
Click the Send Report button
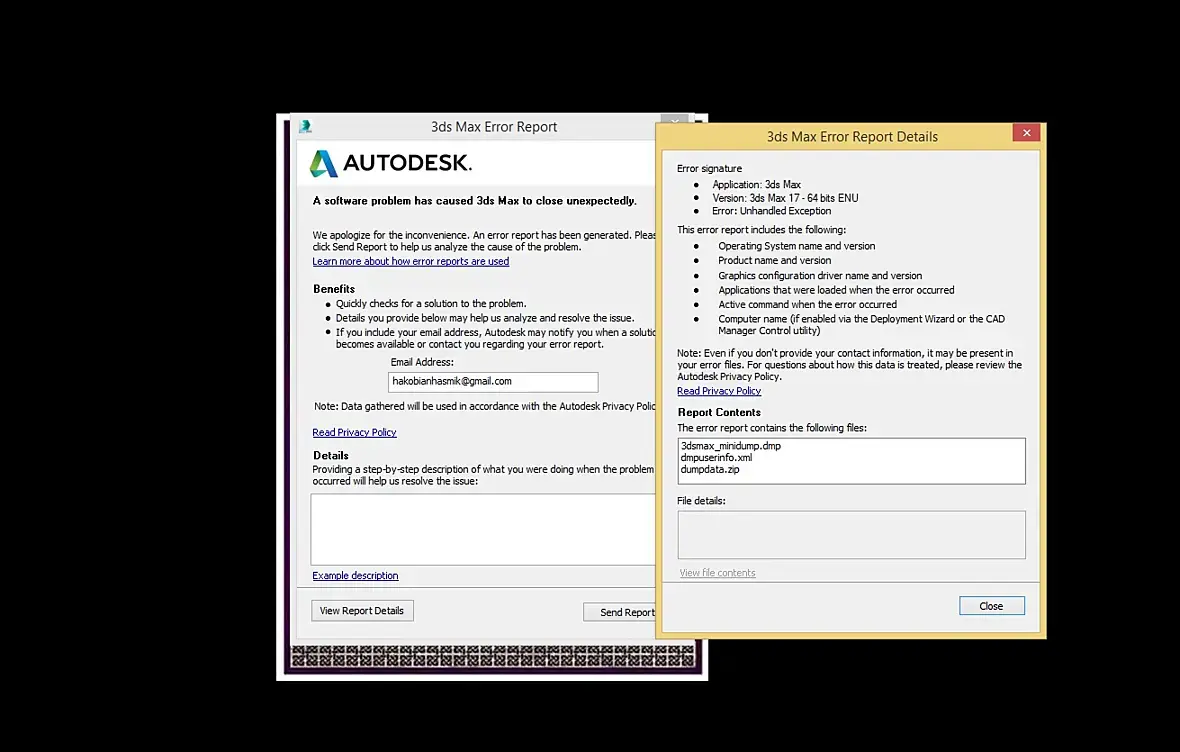tap(621, 612)
